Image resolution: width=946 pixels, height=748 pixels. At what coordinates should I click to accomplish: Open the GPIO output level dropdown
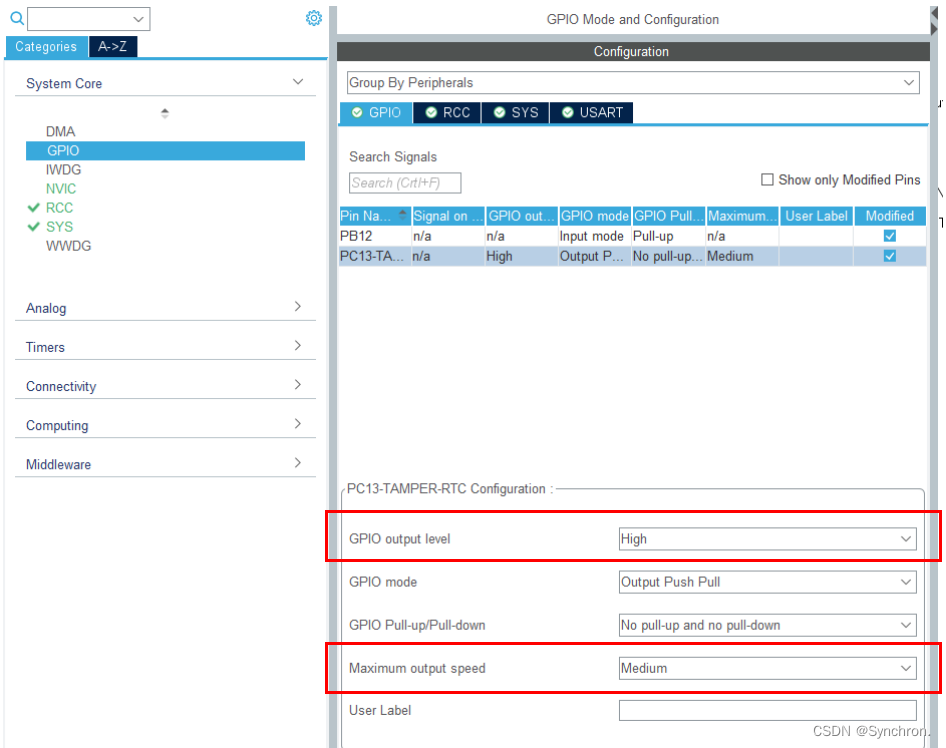(767, 539)
